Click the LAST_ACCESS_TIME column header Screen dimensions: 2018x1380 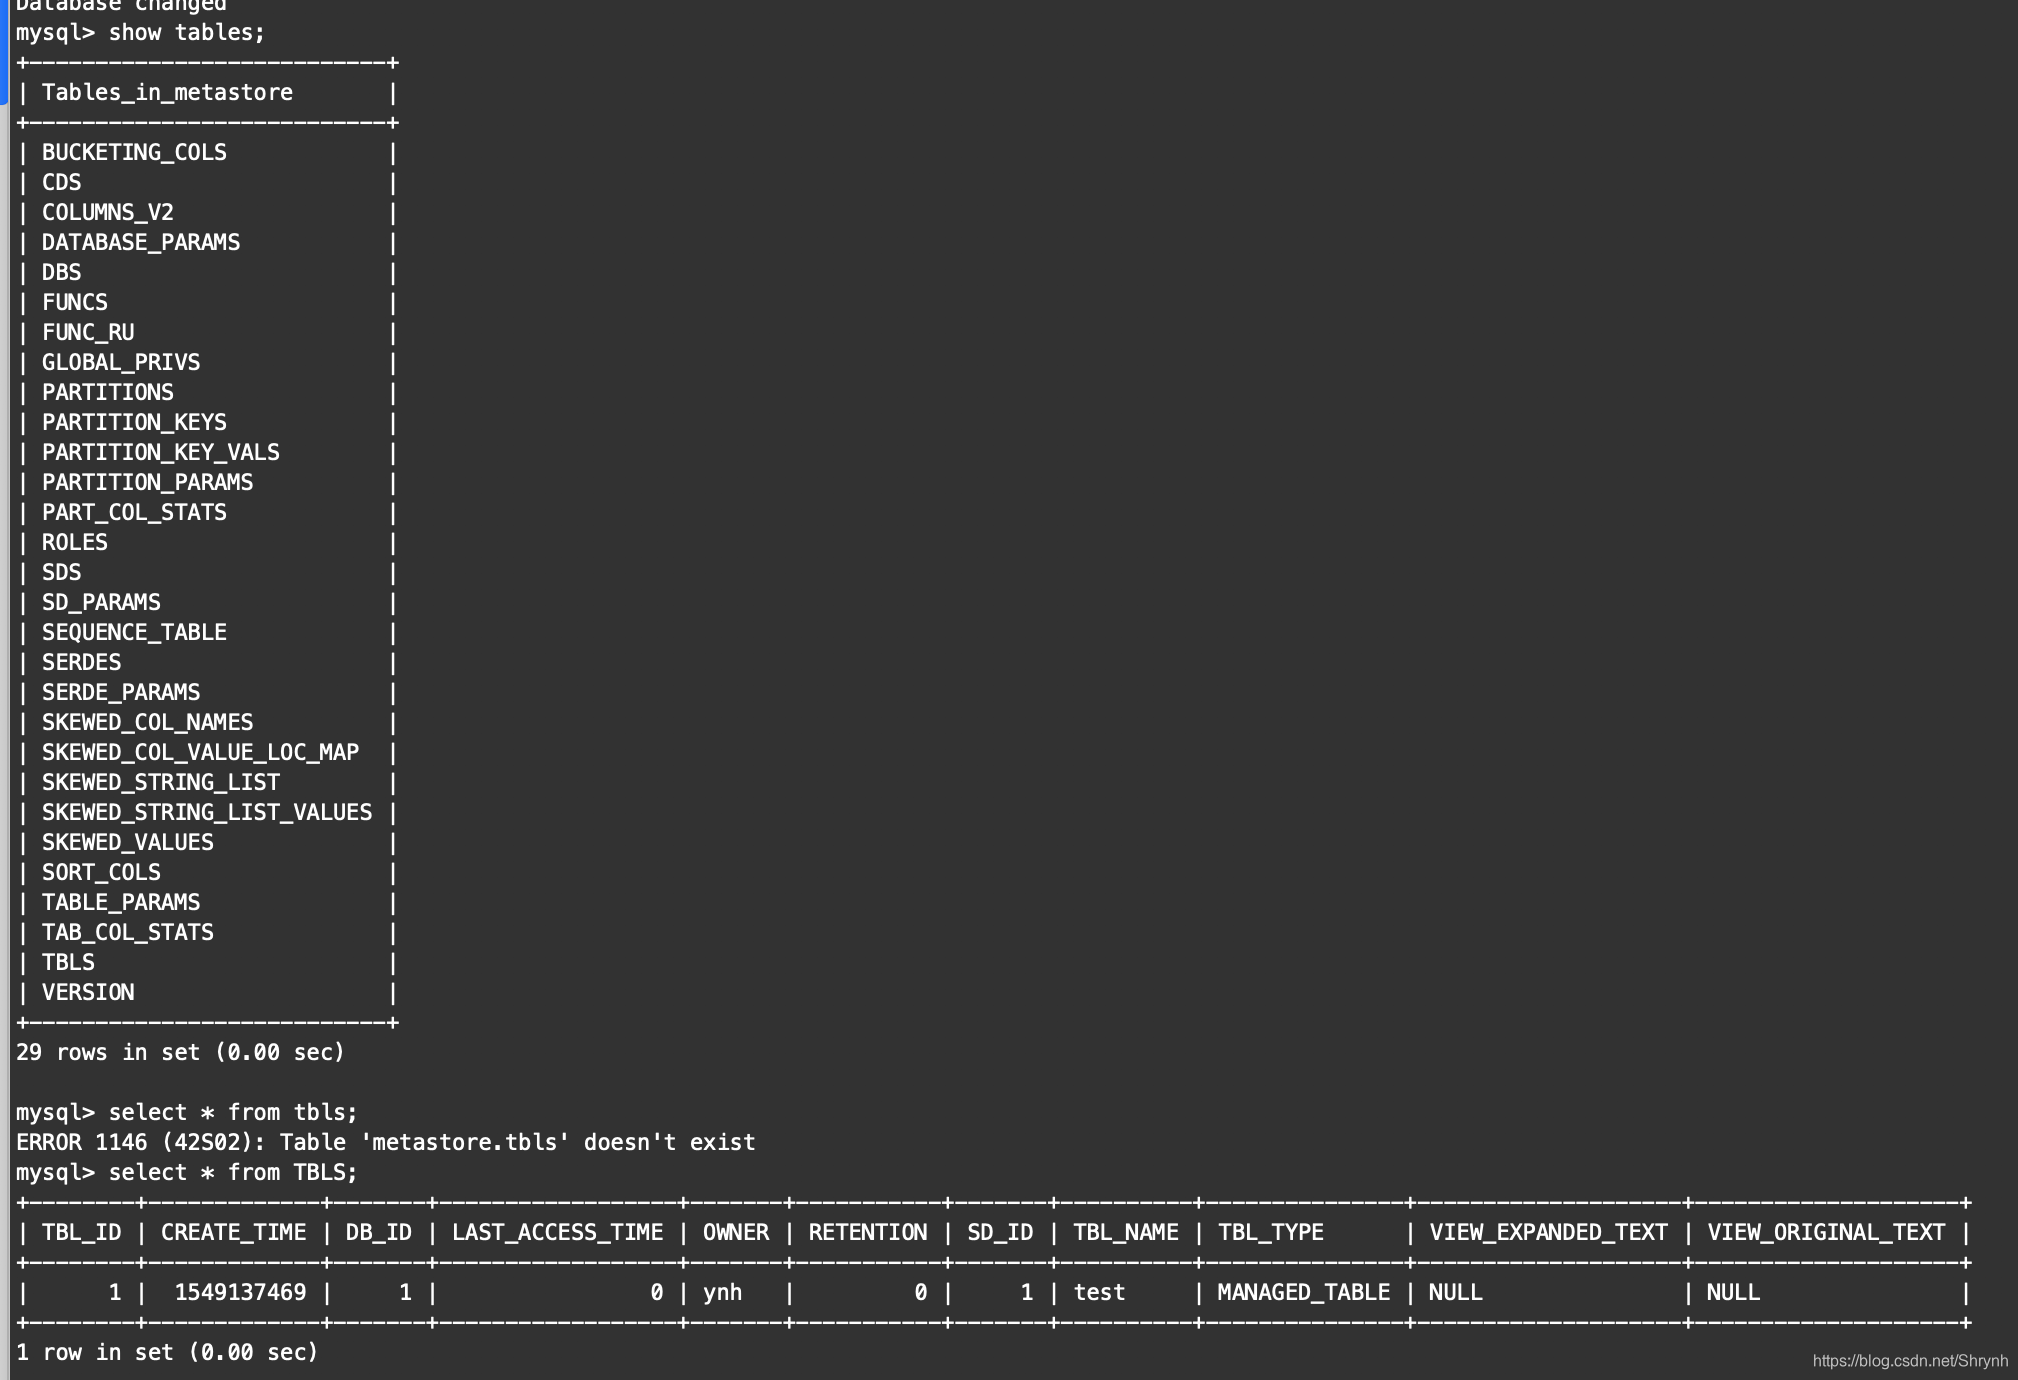point(558,1232)
